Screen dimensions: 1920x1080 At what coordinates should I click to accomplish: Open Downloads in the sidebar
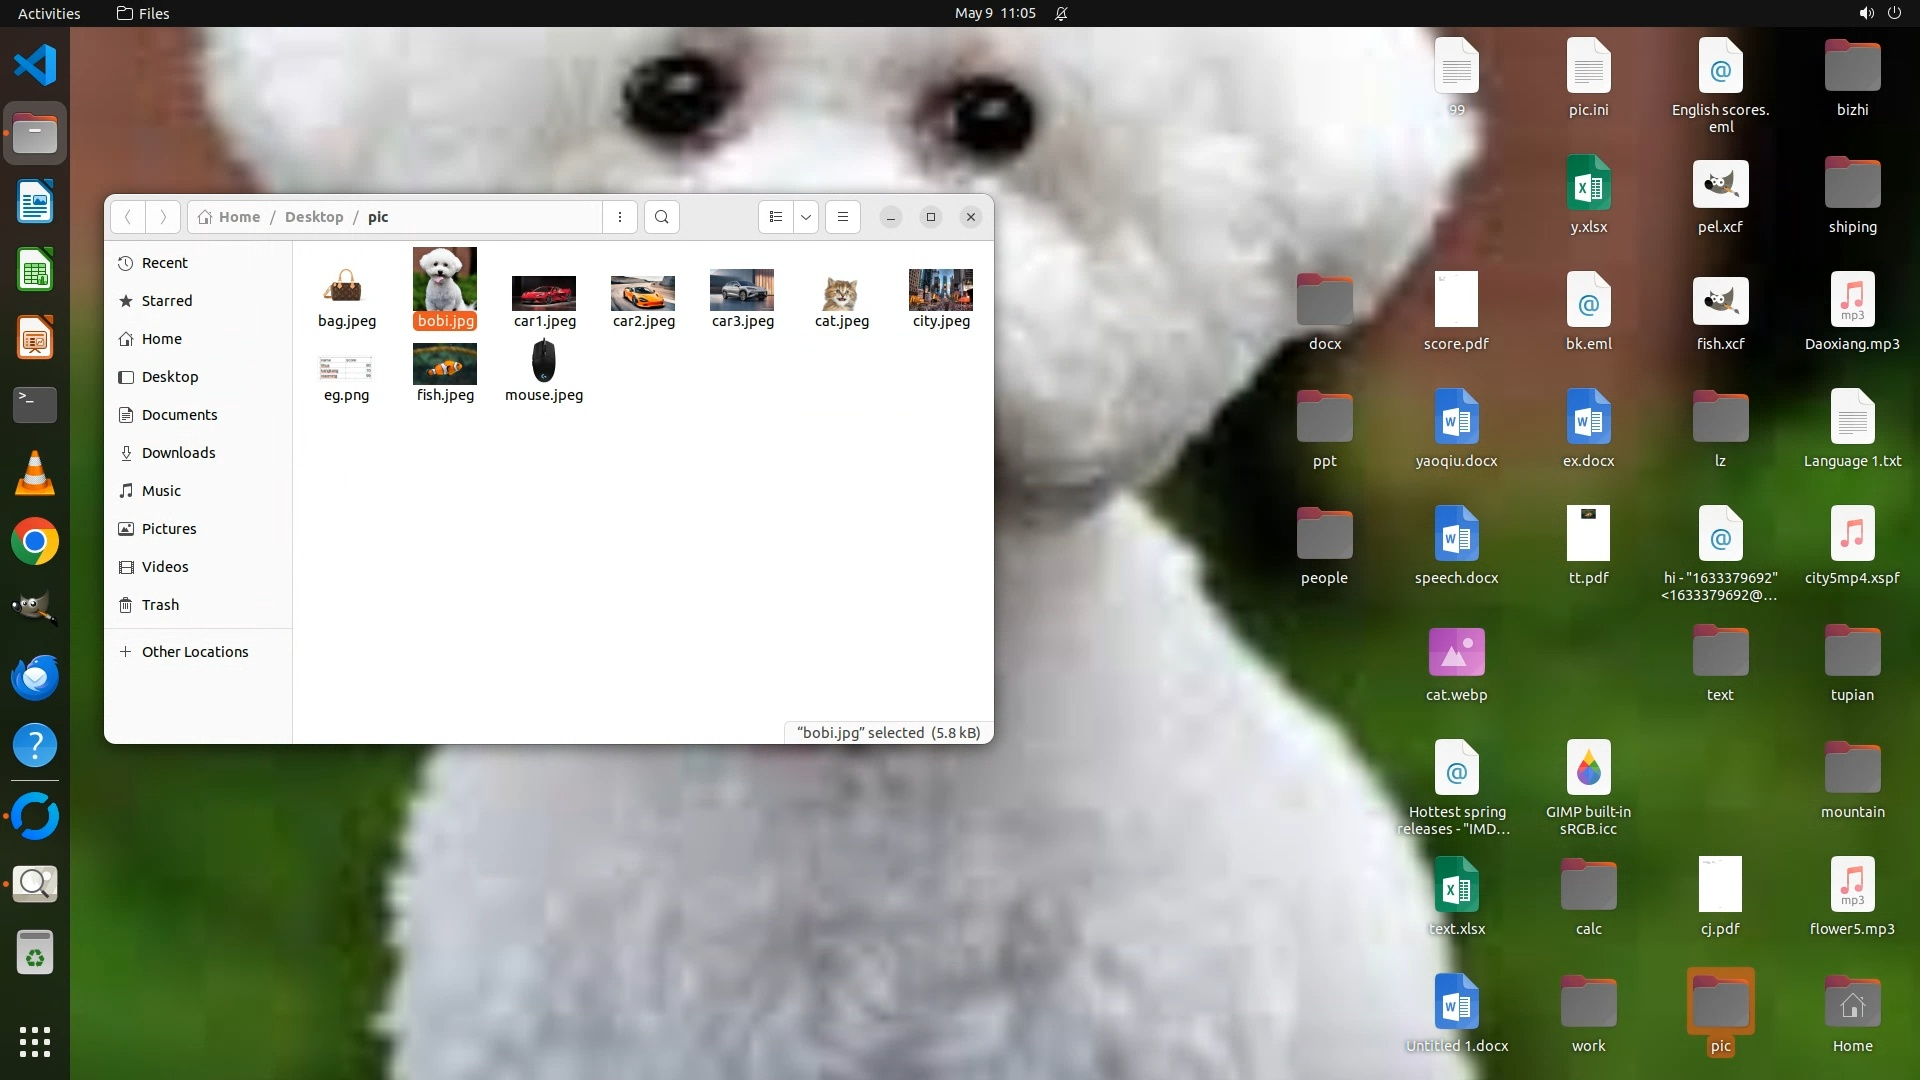tap(178, 453)
